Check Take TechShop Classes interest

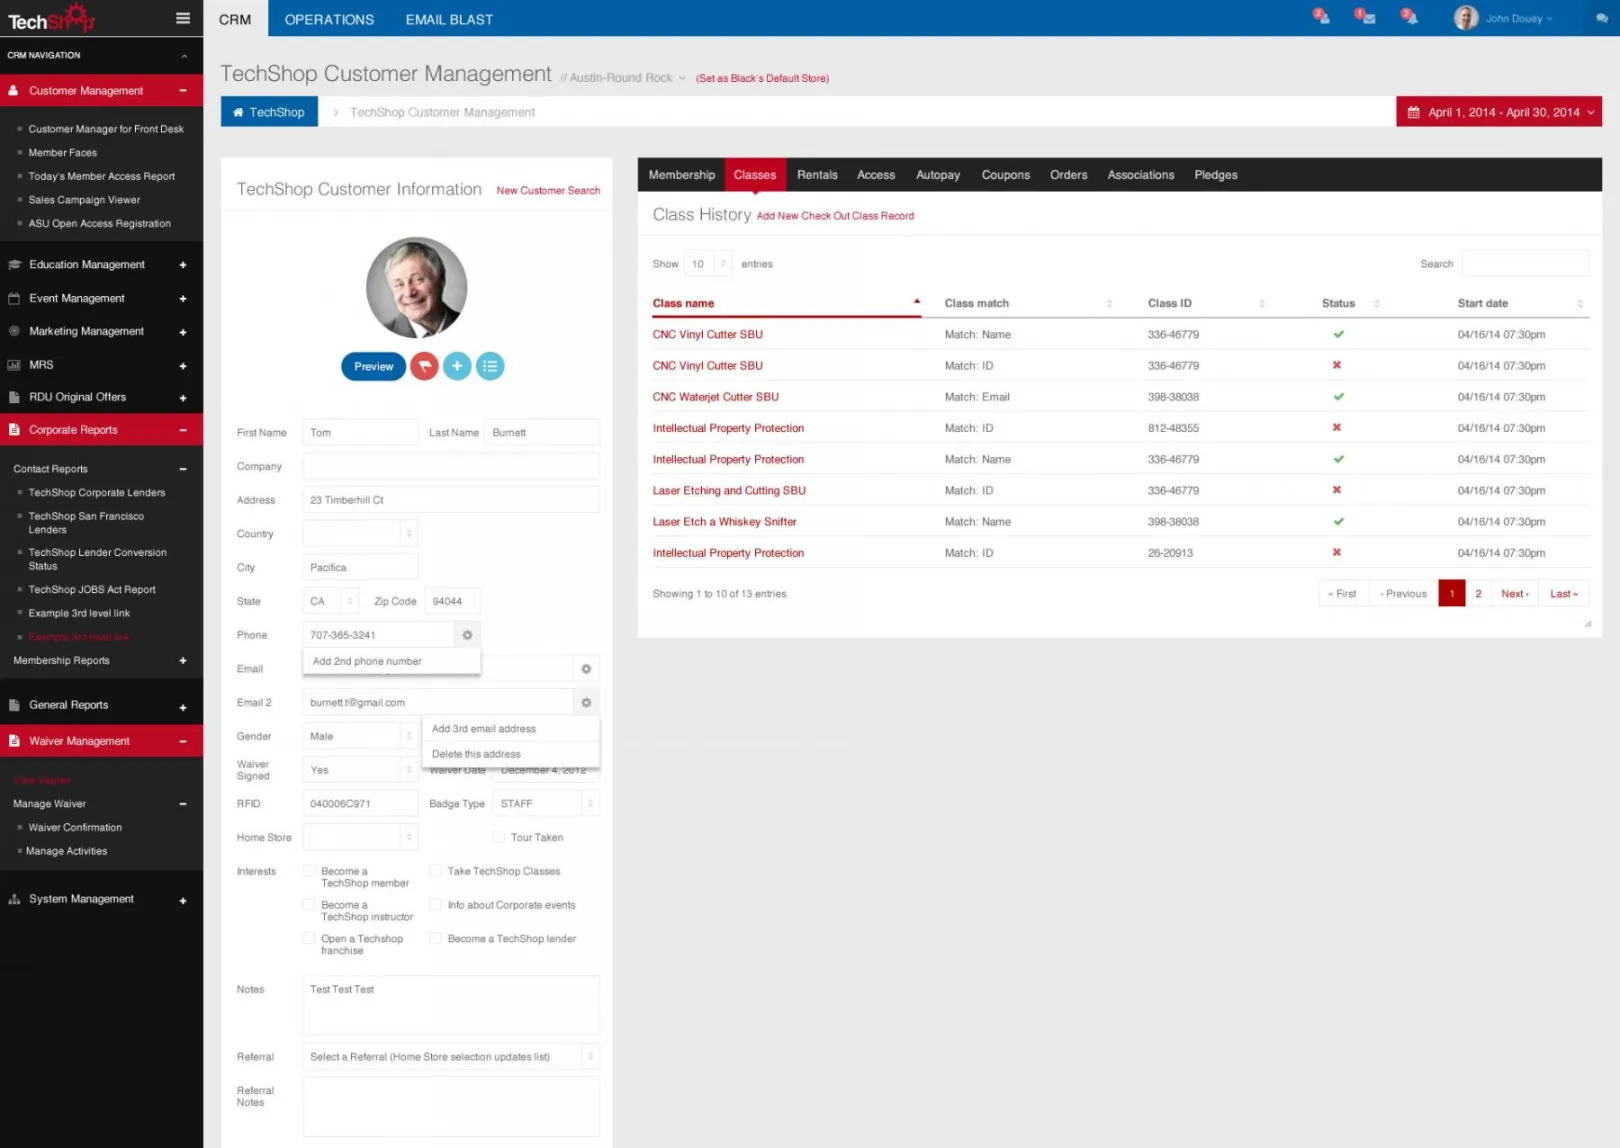click(435, 871)
